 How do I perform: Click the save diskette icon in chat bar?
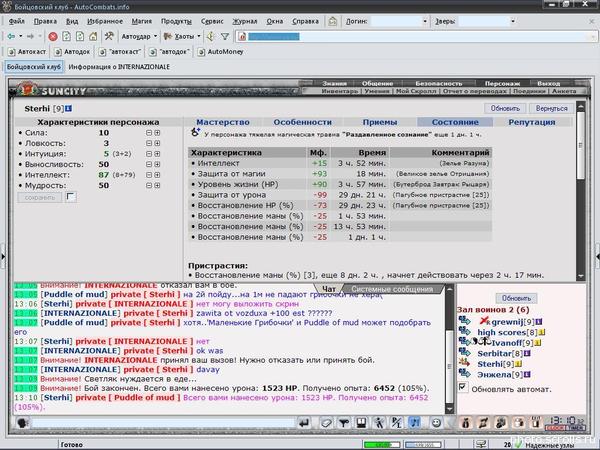click(x=361, y=423)
